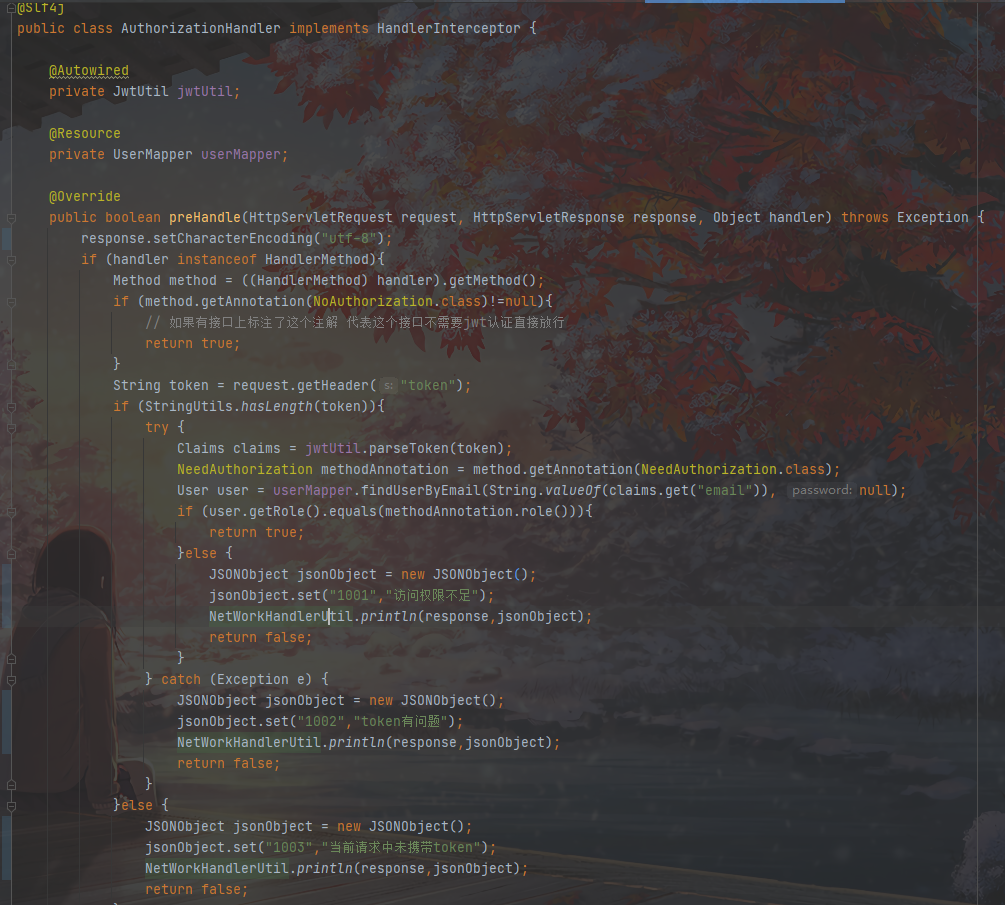Image resolution: width=1005 pixels, height=905 pixels.
Task: Click the jwtUtil field name declaration
Action: [204, 91]
